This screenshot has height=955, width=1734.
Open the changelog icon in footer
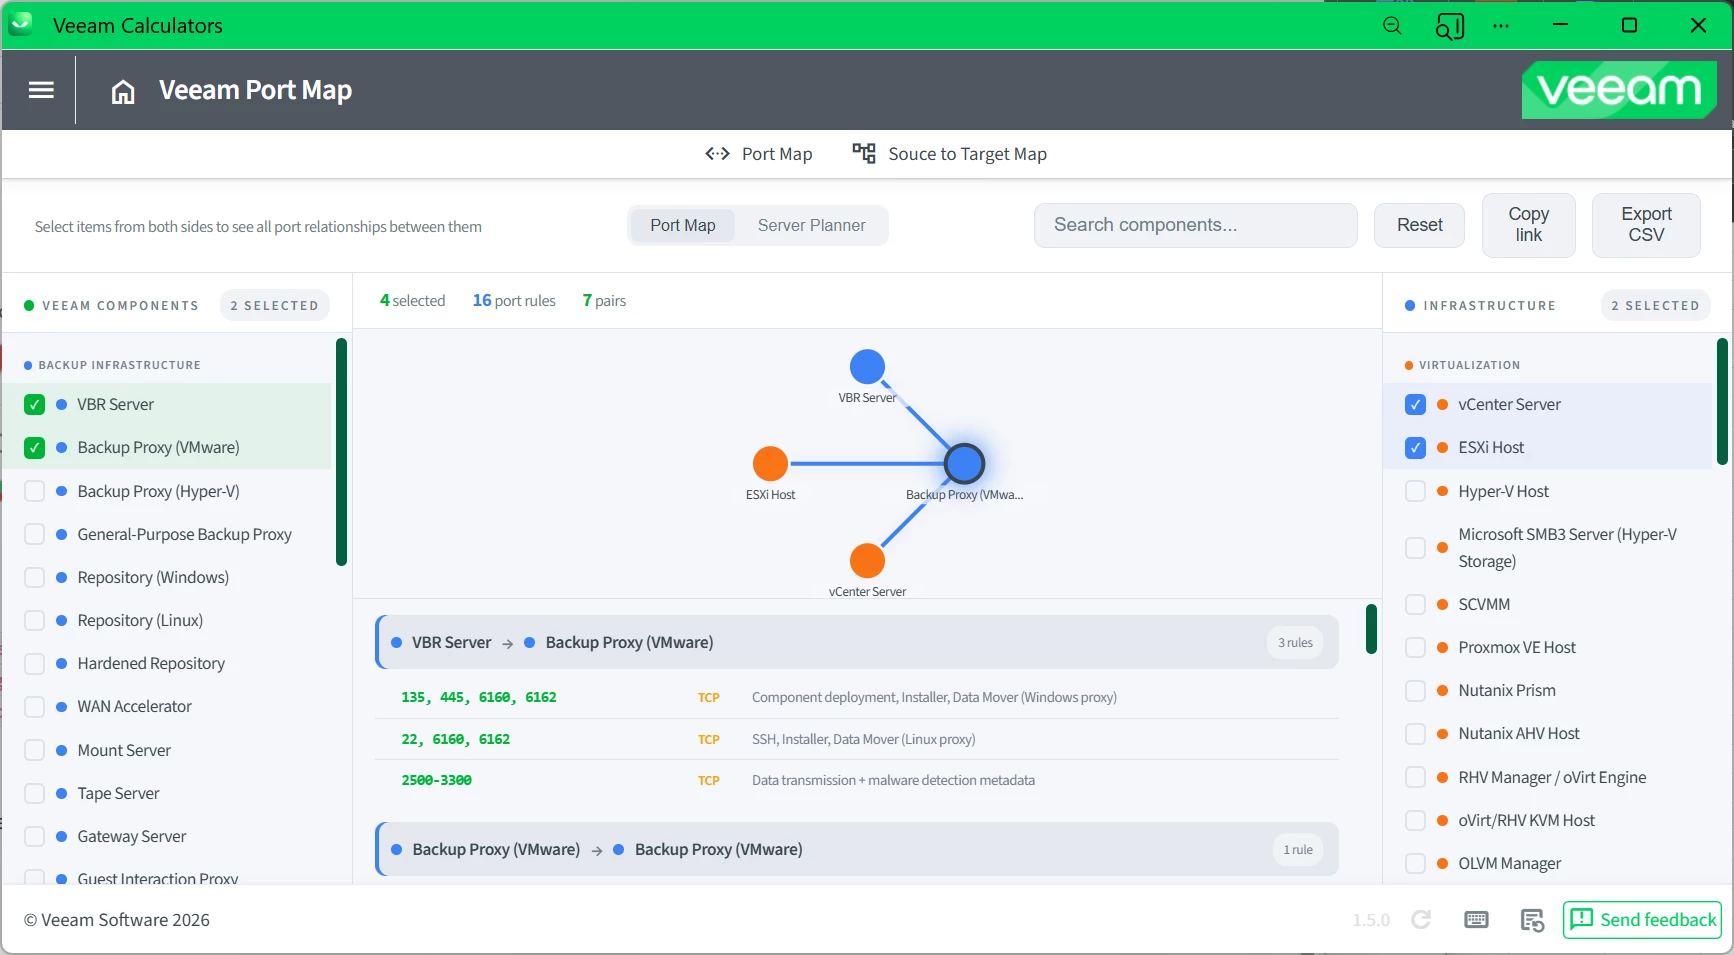click(x=1532, y=920)
